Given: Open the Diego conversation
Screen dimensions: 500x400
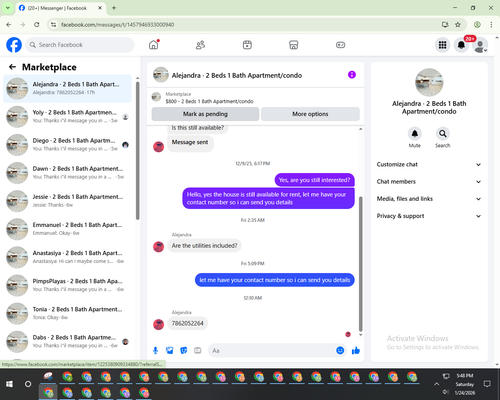Looking at the screenshot, I should 67,145.
